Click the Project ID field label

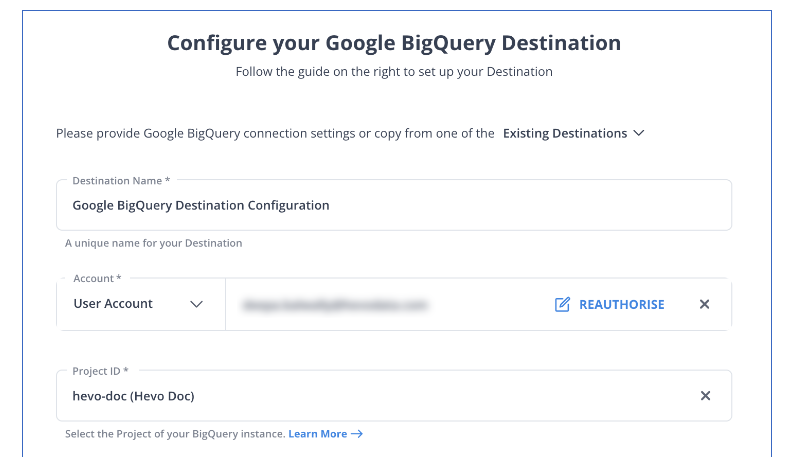[x=100, y=371]
